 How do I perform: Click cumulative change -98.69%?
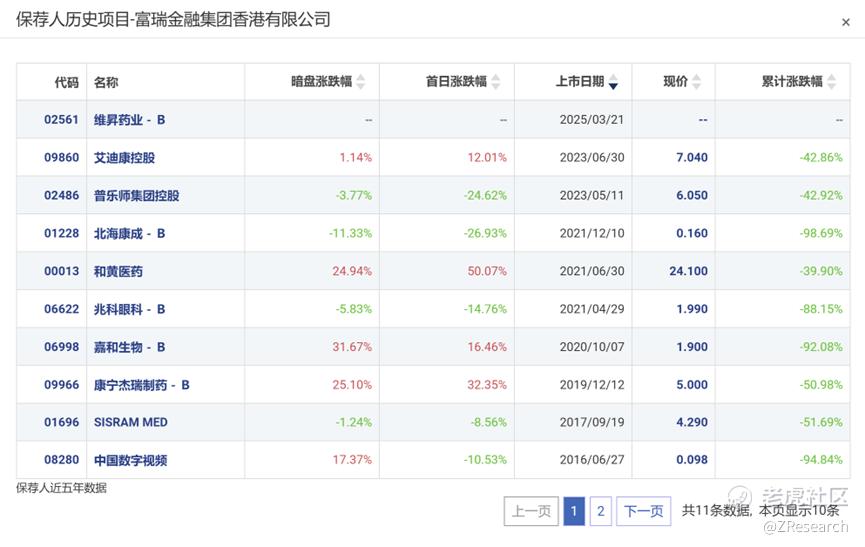coord(821,233)
